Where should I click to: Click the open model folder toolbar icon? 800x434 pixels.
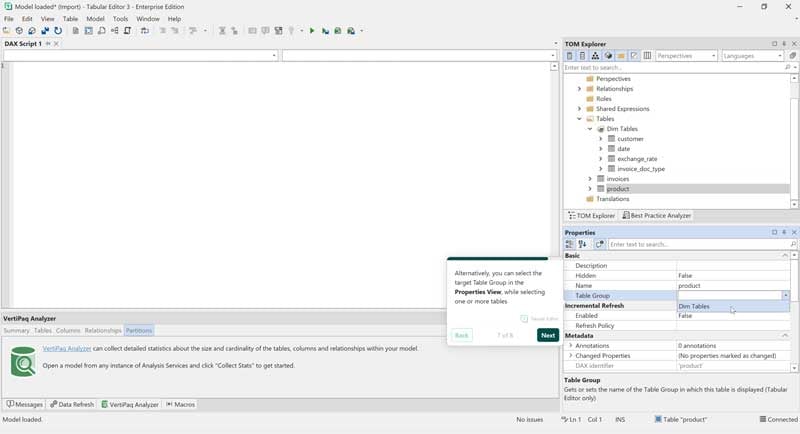click(x=7, y=31)
